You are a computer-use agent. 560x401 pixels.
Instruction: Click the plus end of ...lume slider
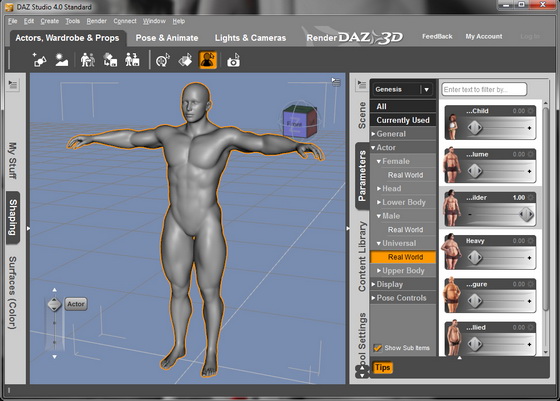click(x=529, y=171)
